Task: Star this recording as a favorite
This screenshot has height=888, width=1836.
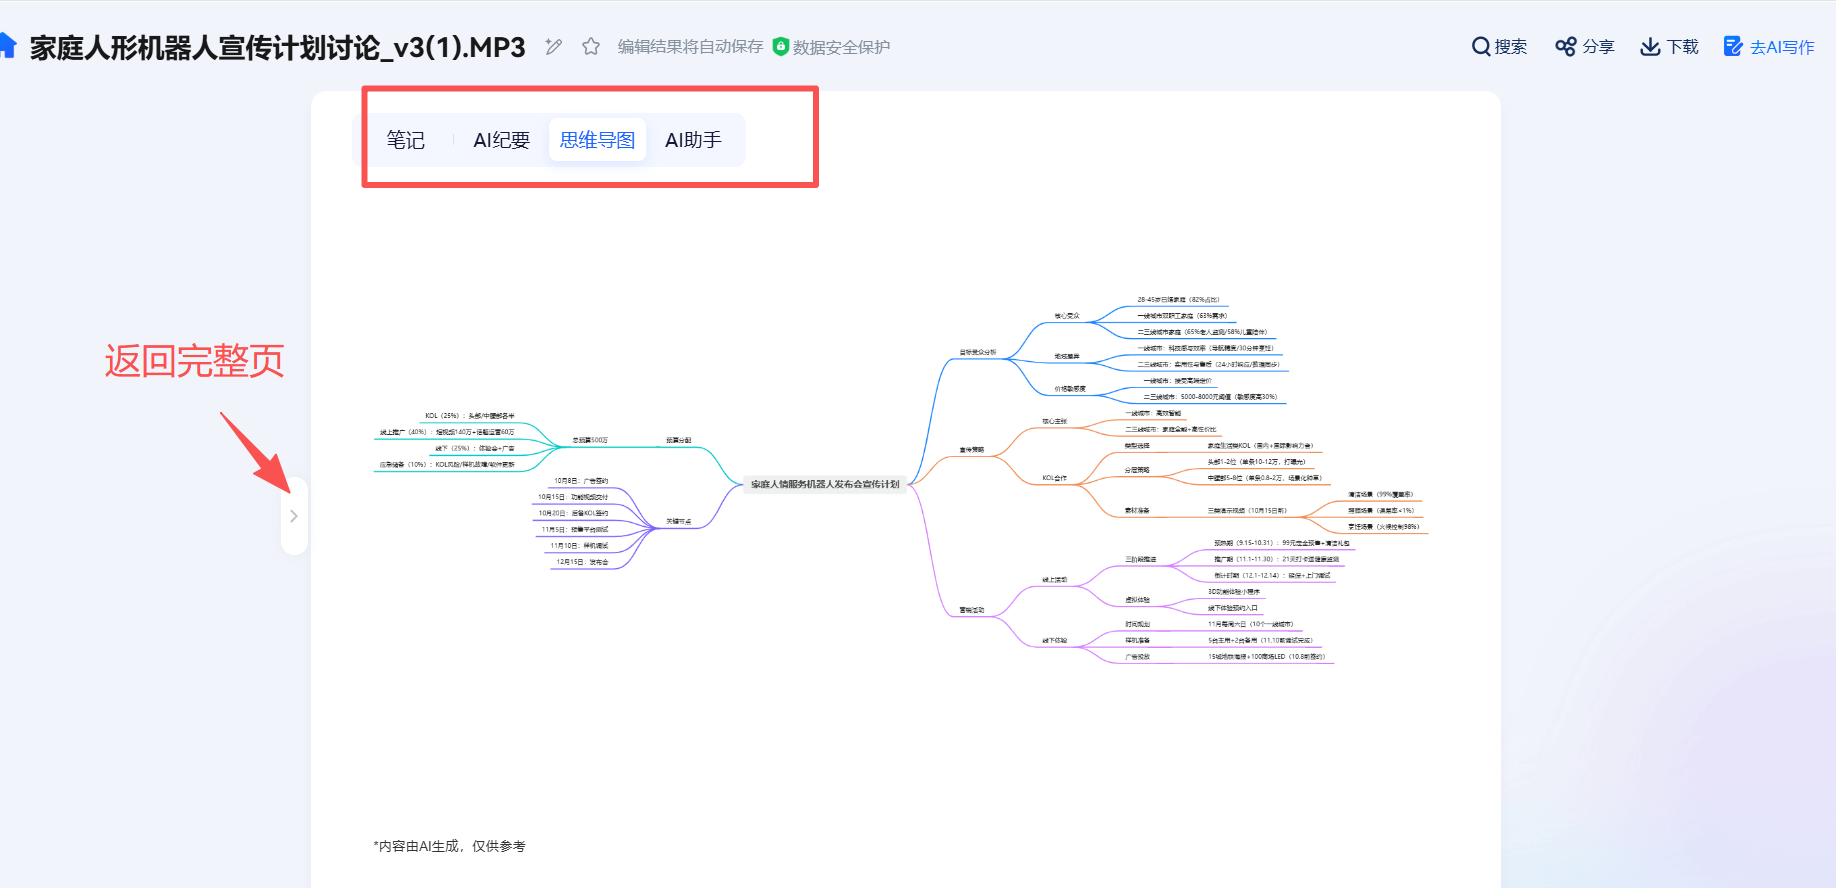Action: [x=591, y=47]
